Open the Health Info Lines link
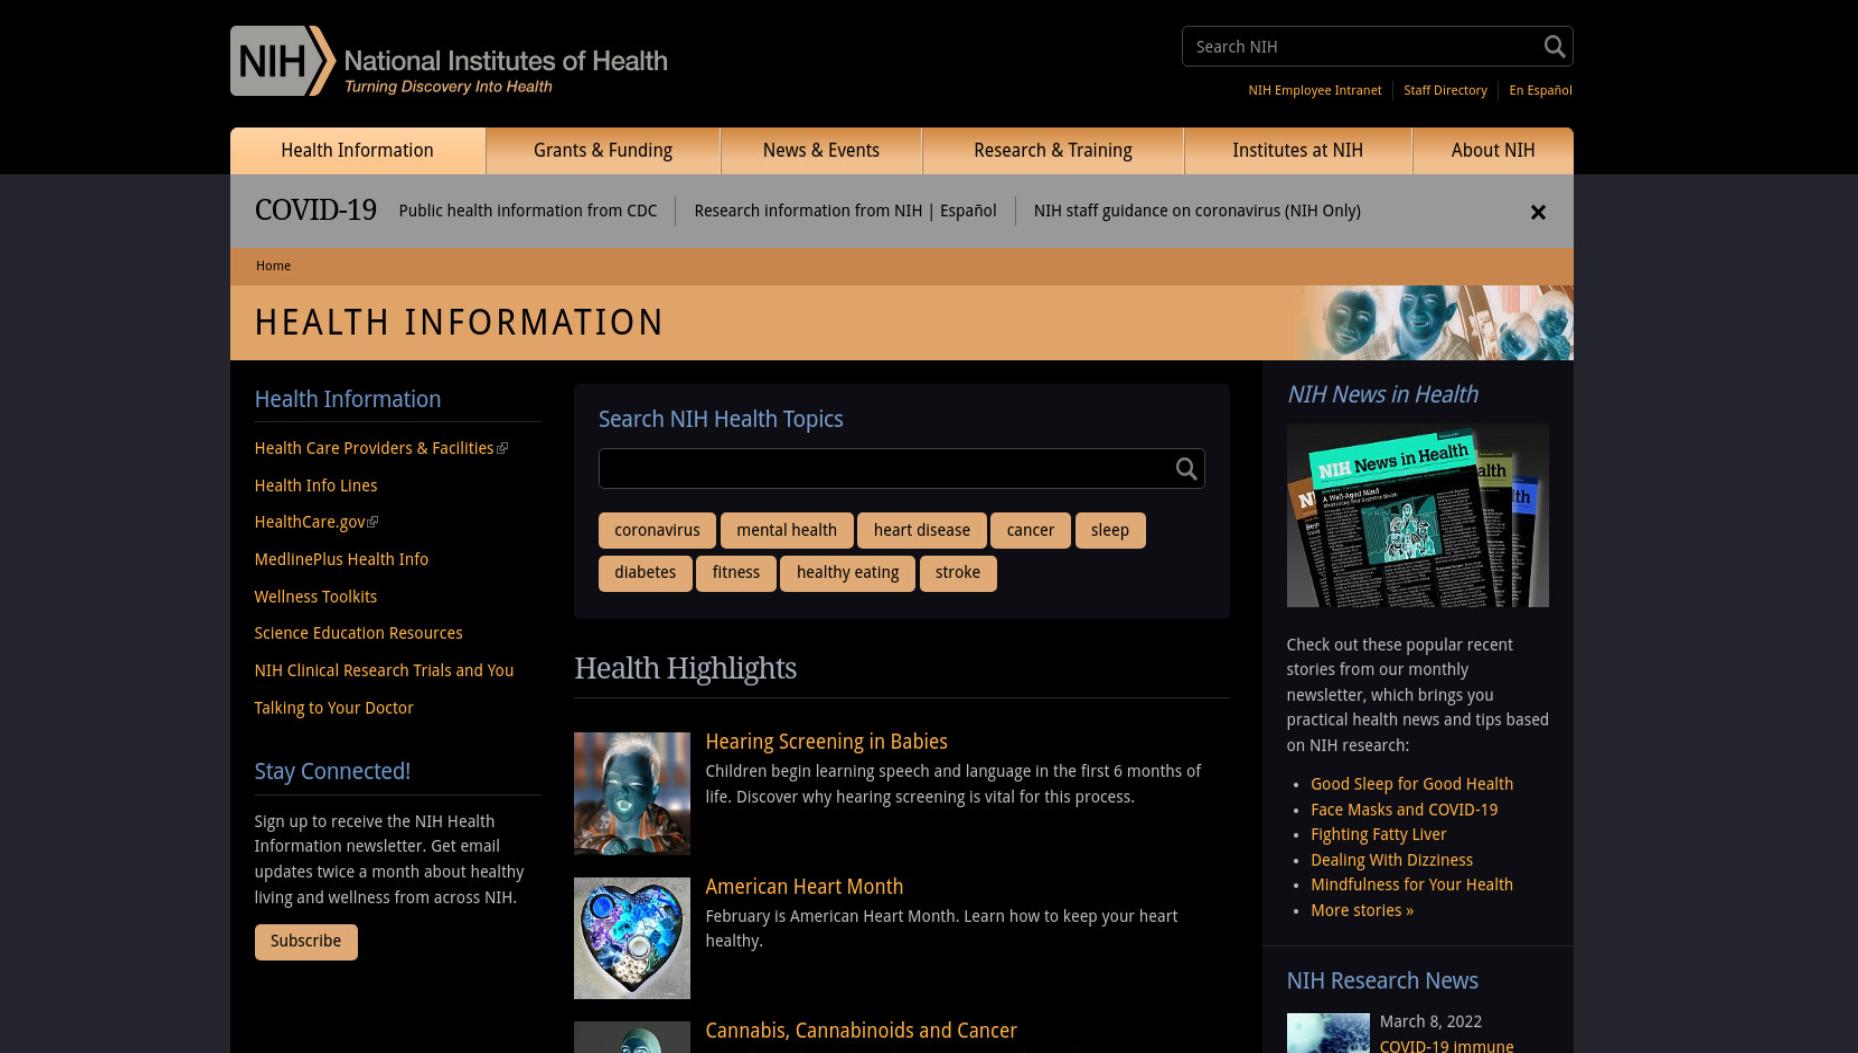Image resolution: width=1858 pixels, height=1053 pixels. [x=315, y=485]
